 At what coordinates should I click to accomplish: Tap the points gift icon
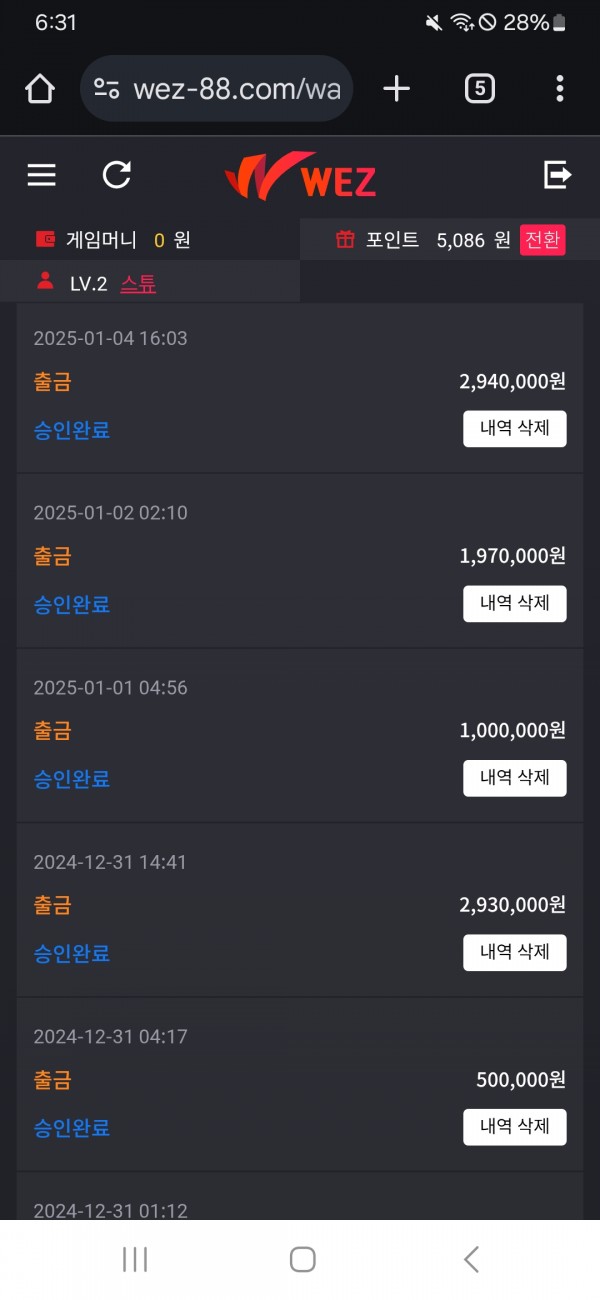click(x=345, y=240)
